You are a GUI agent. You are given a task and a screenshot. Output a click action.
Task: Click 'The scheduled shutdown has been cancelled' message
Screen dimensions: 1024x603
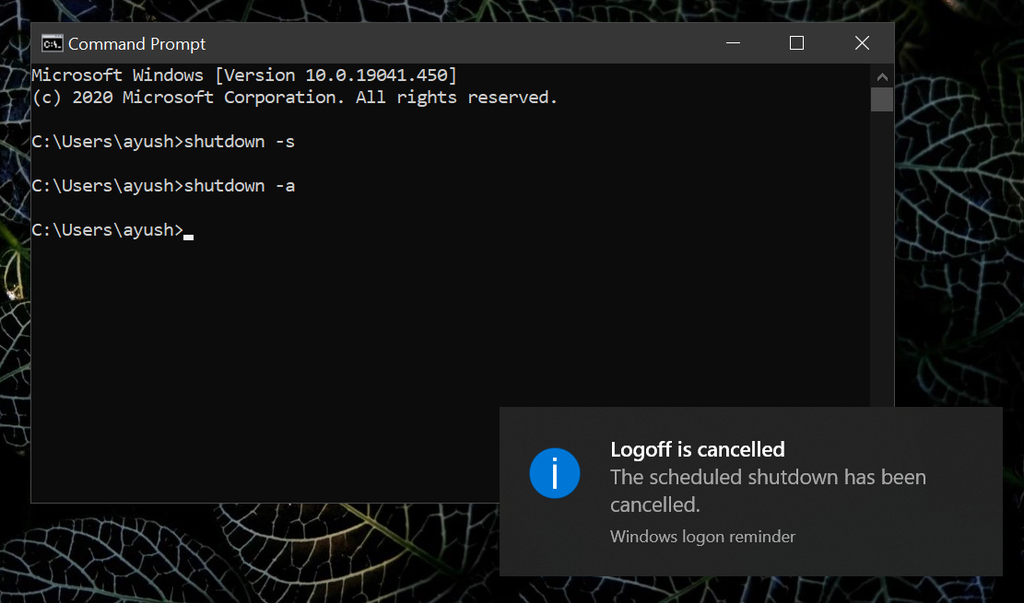point(768,491)
